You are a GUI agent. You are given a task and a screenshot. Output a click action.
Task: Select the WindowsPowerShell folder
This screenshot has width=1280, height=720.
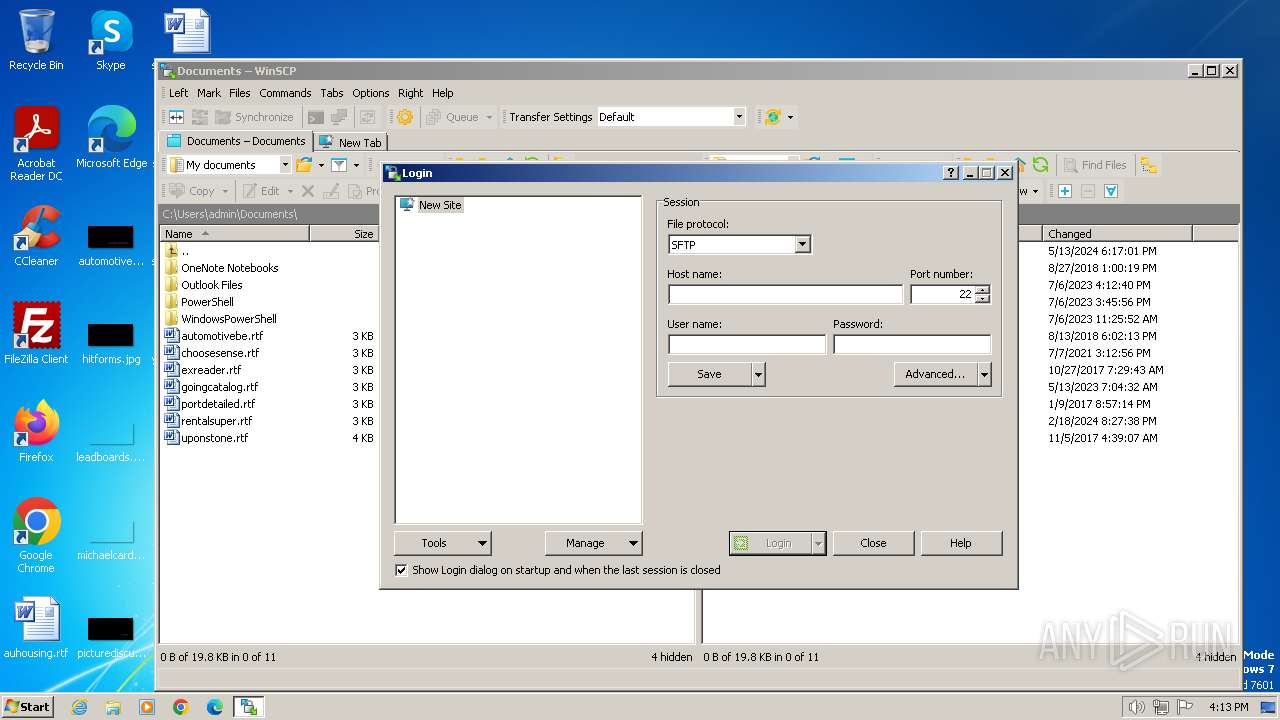pos(229,319)
